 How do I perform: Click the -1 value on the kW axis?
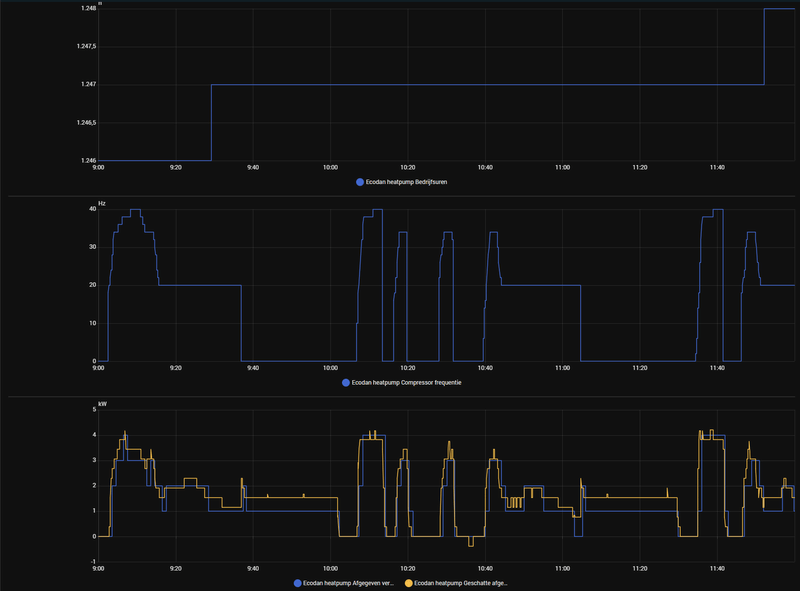(x=93, y=562)
